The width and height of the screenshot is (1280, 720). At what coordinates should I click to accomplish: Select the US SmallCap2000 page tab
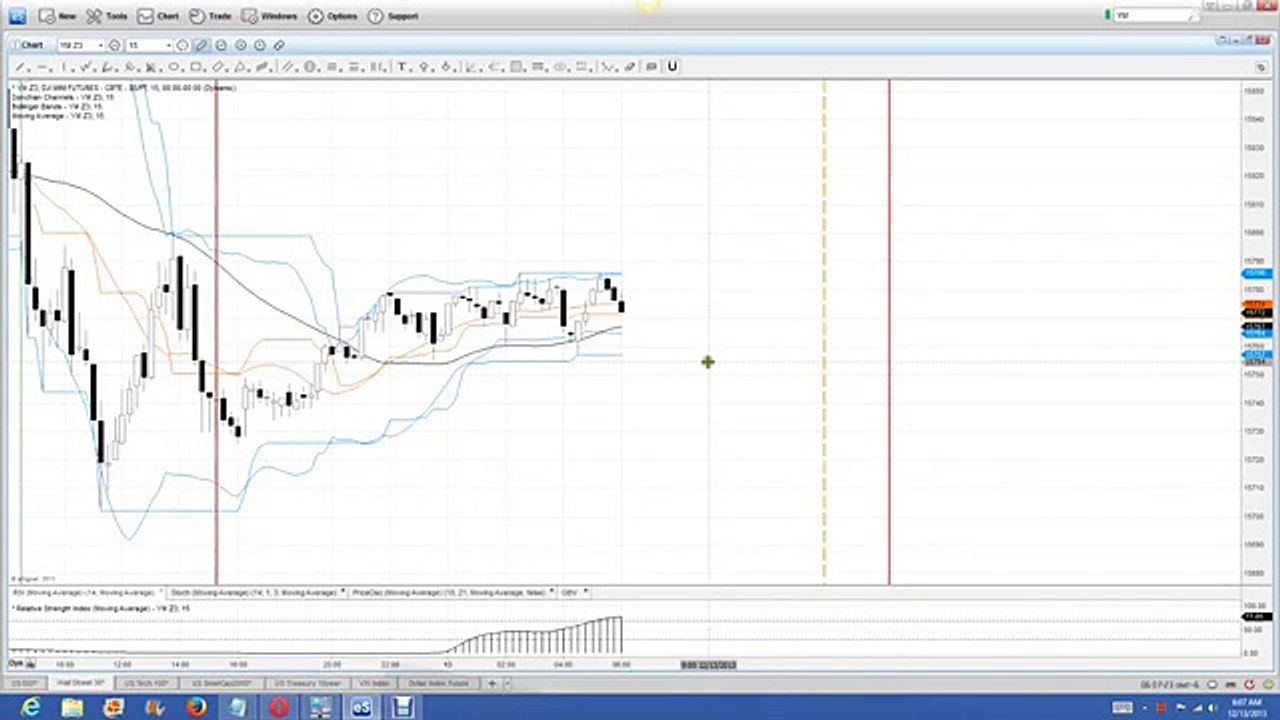pos(224,683)
